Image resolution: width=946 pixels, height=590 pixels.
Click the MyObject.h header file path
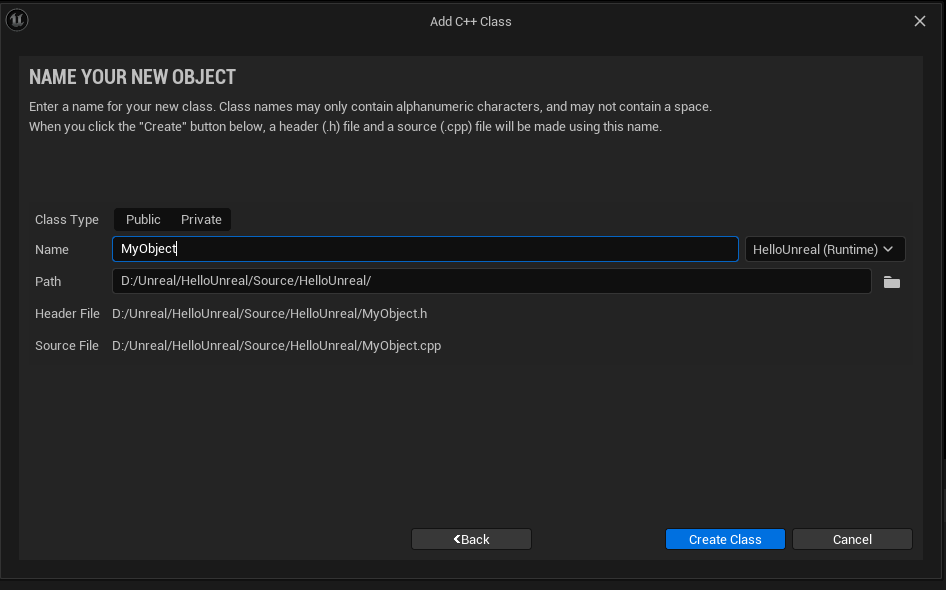(270, 314)
